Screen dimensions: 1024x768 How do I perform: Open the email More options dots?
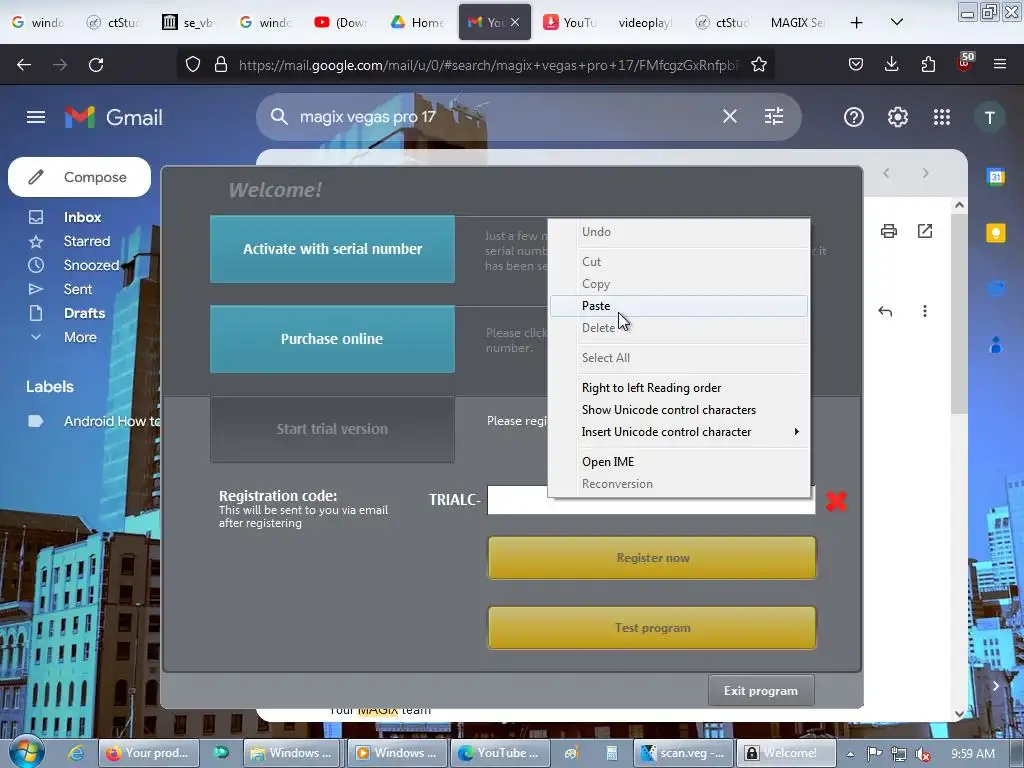(x=925, y=312)
